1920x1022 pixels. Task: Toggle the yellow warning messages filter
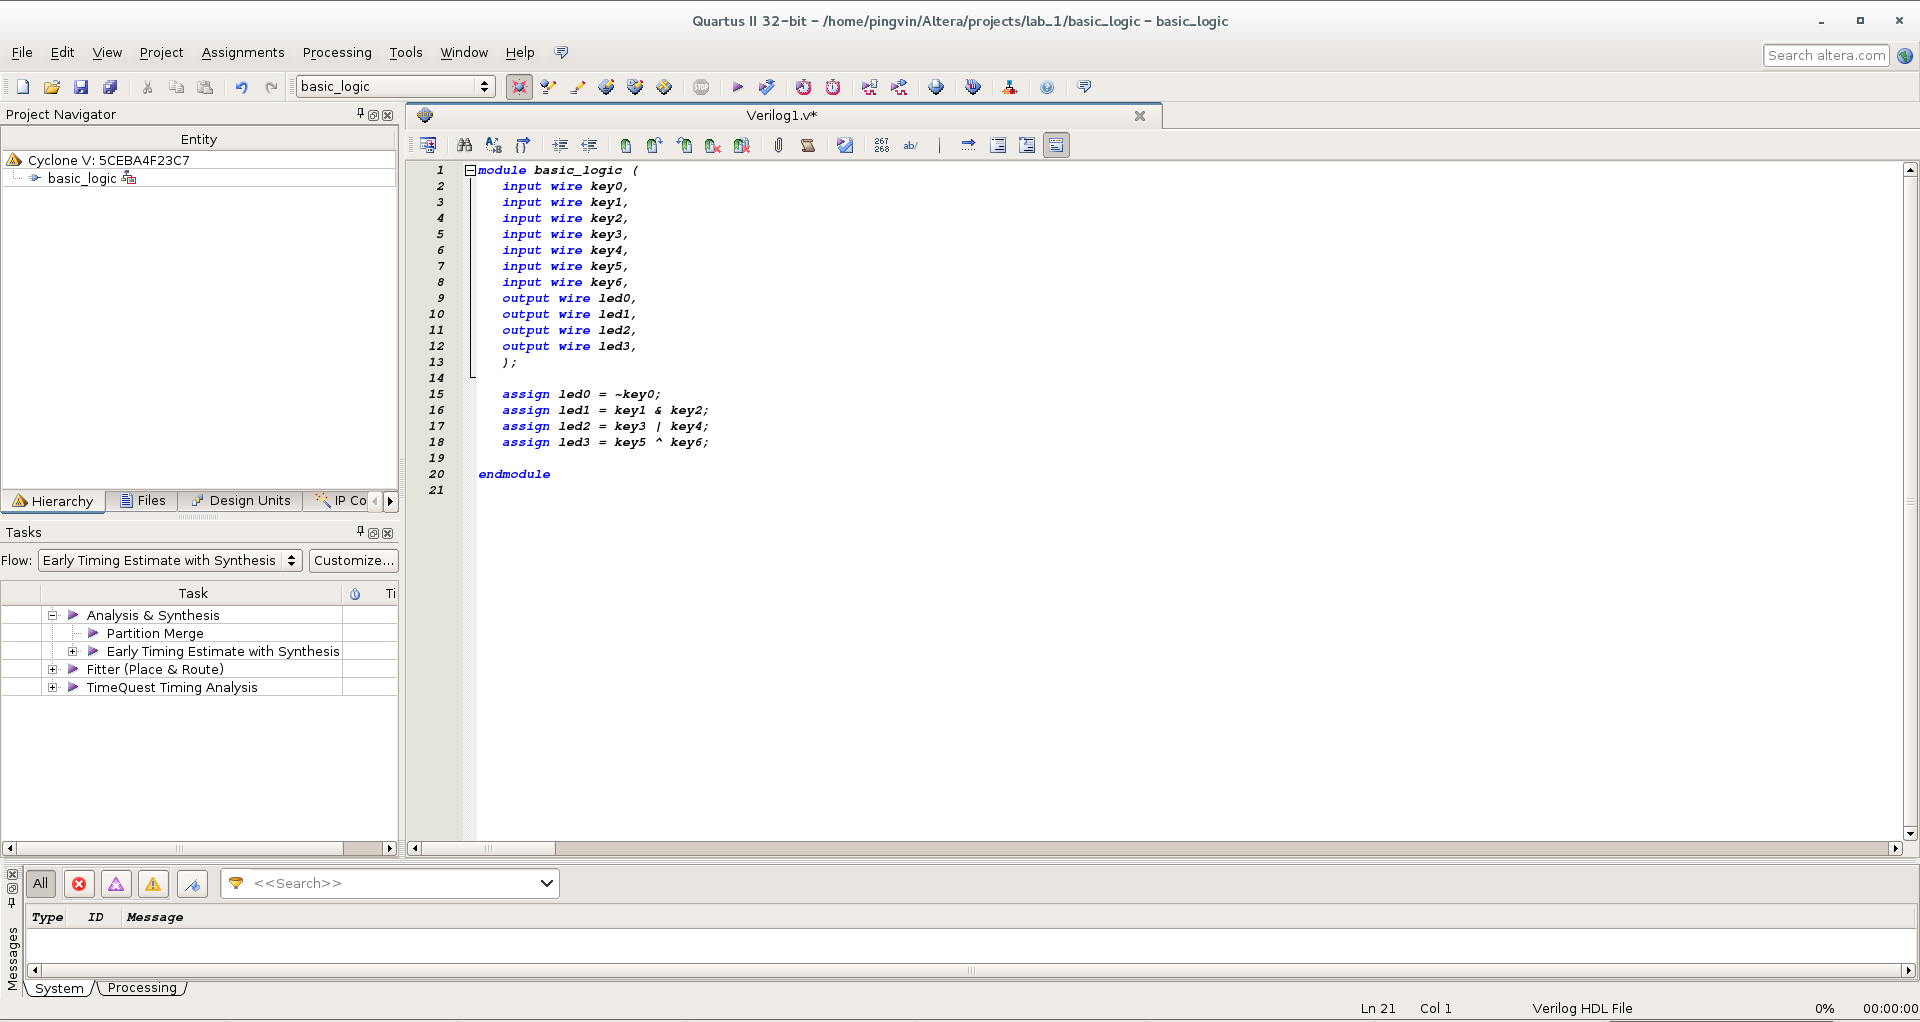tap(153, 883)
